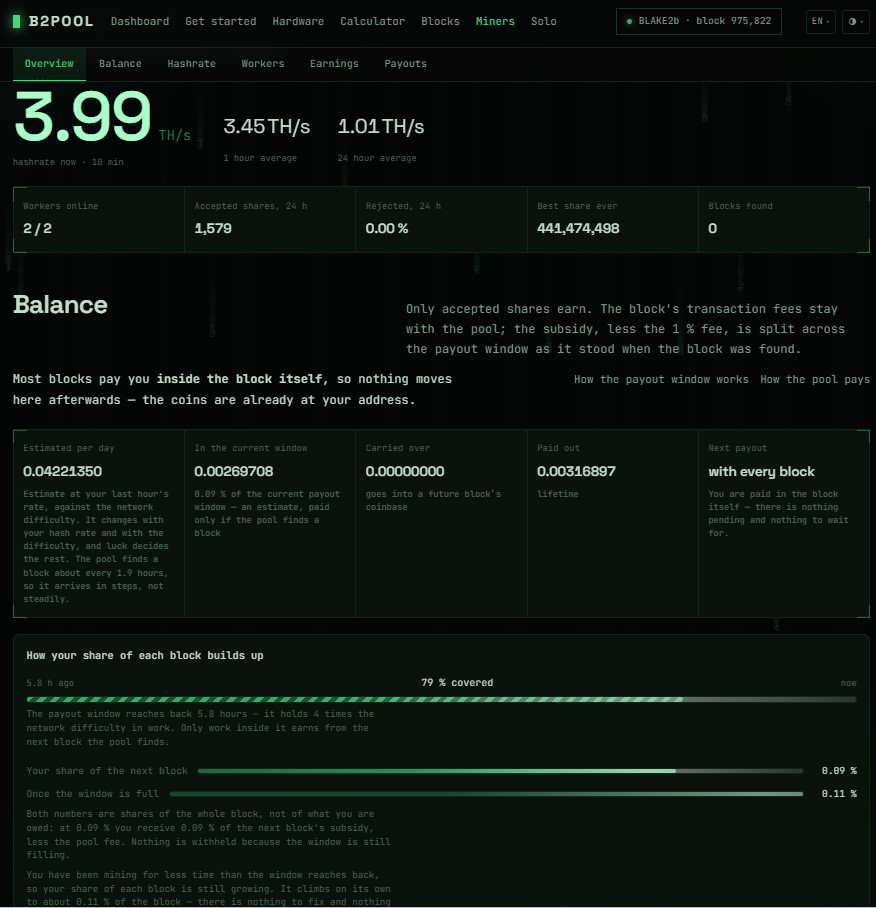Open the Hashrate tab

[191, 64]
